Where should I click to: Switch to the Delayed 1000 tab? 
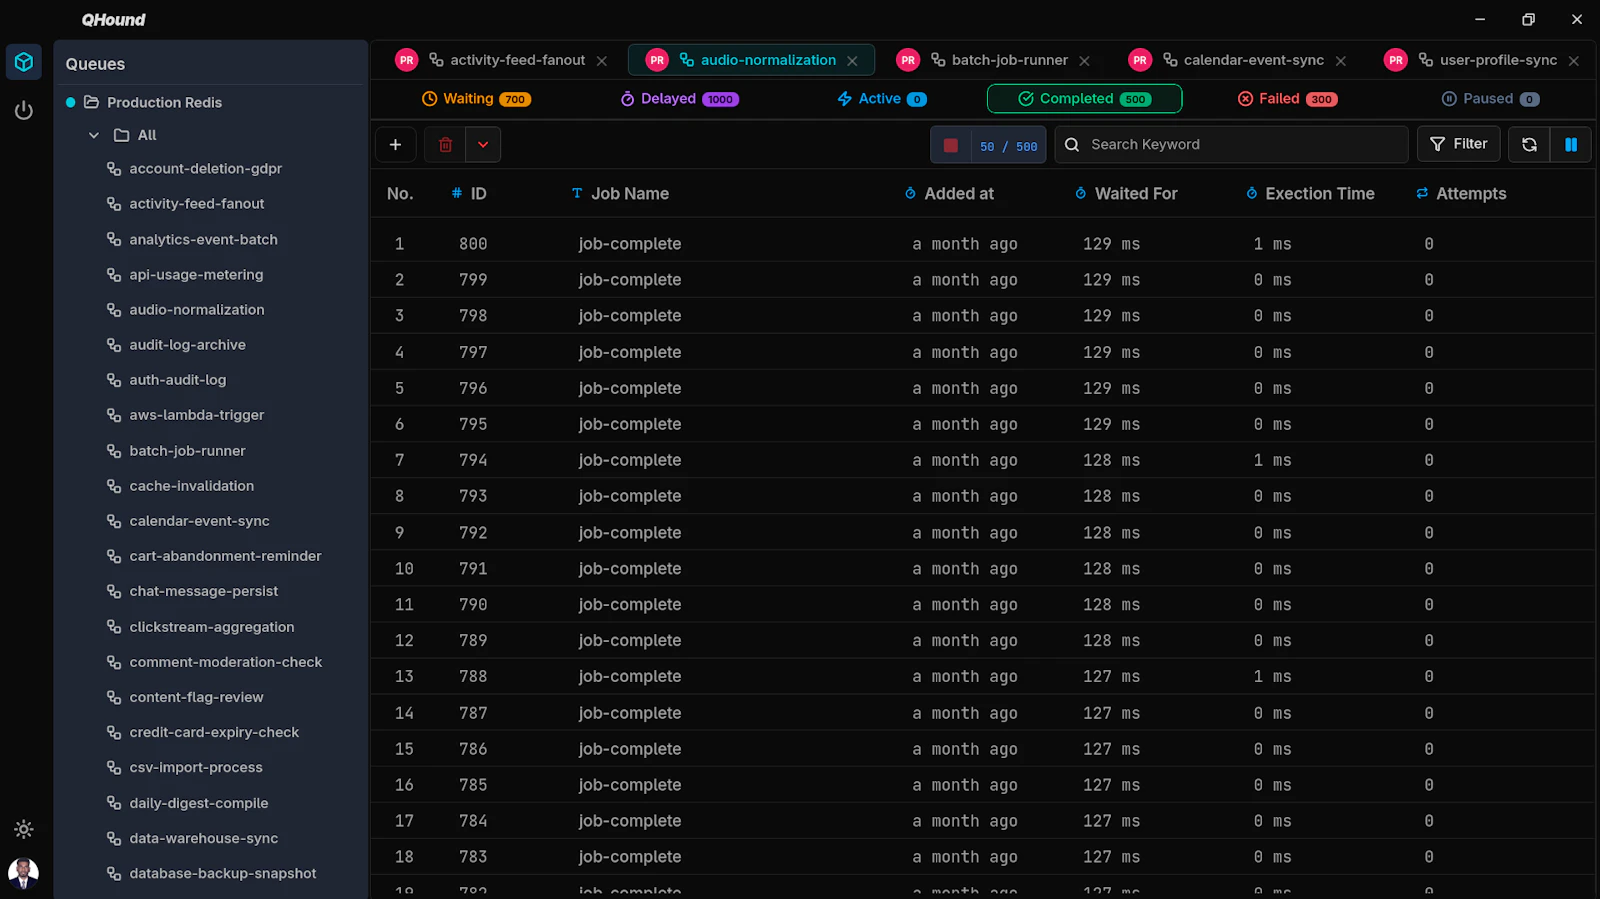click(679, 99)
